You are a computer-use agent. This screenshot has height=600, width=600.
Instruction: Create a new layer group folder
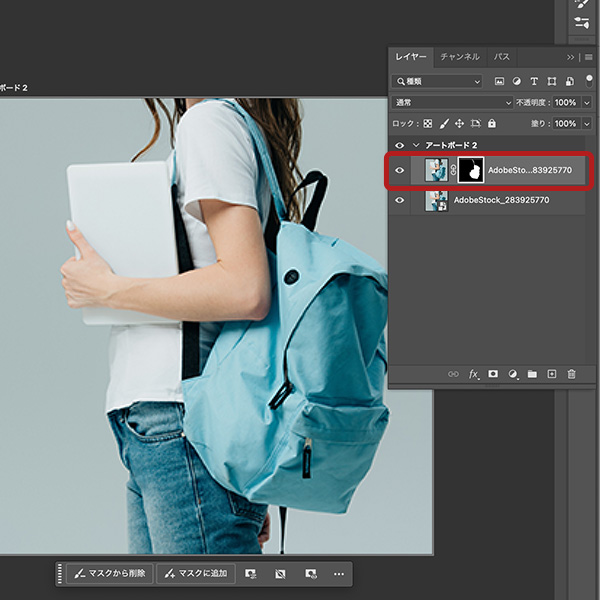(x=532, y=374)
